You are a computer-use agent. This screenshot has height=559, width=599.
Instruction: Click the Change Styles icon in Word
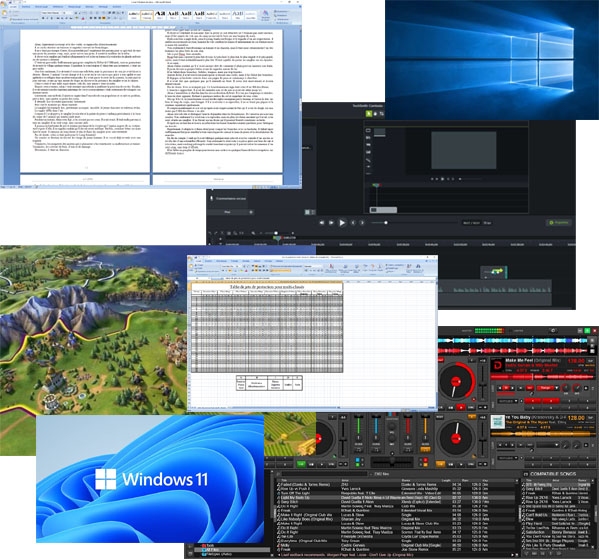pos(265,15)
